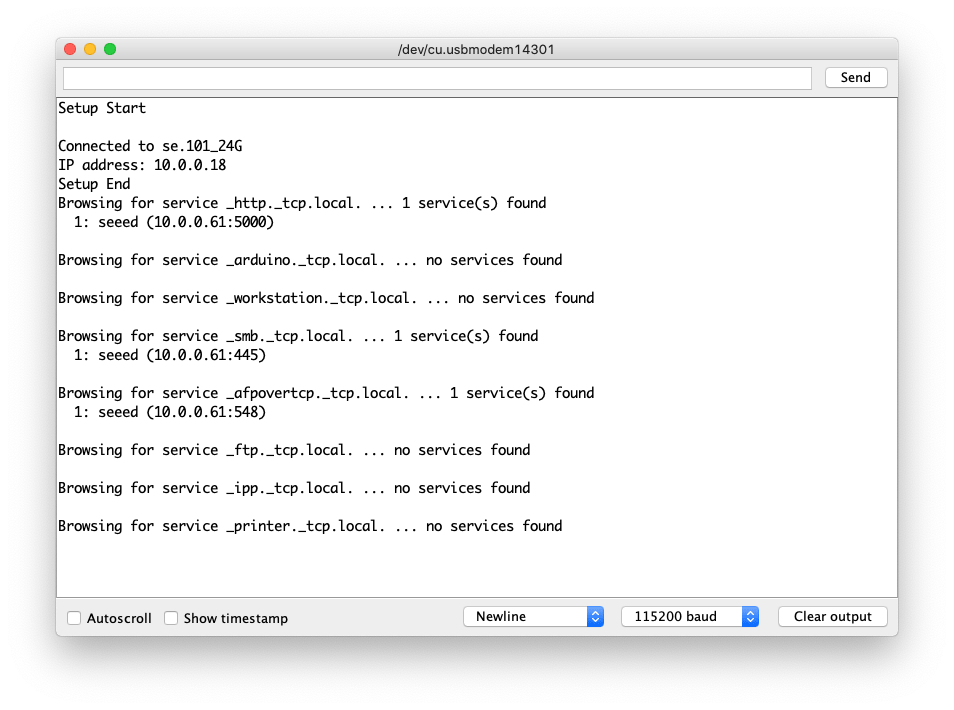The width and height of the screenshot is (954, 710).
Task: Click the _workstation._tcp.local browsing line
Action: (326, 298)
